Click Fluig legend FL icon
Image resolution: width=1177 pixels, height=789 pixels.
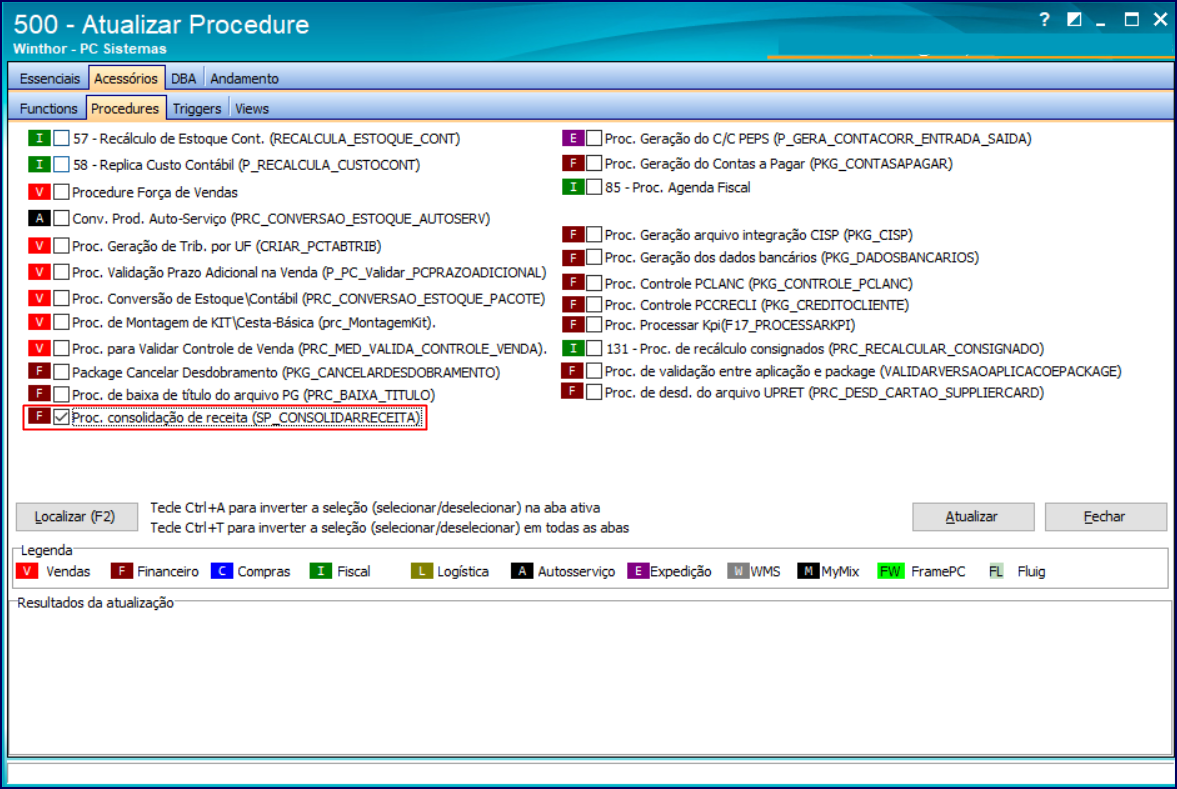tap(996, 571)
